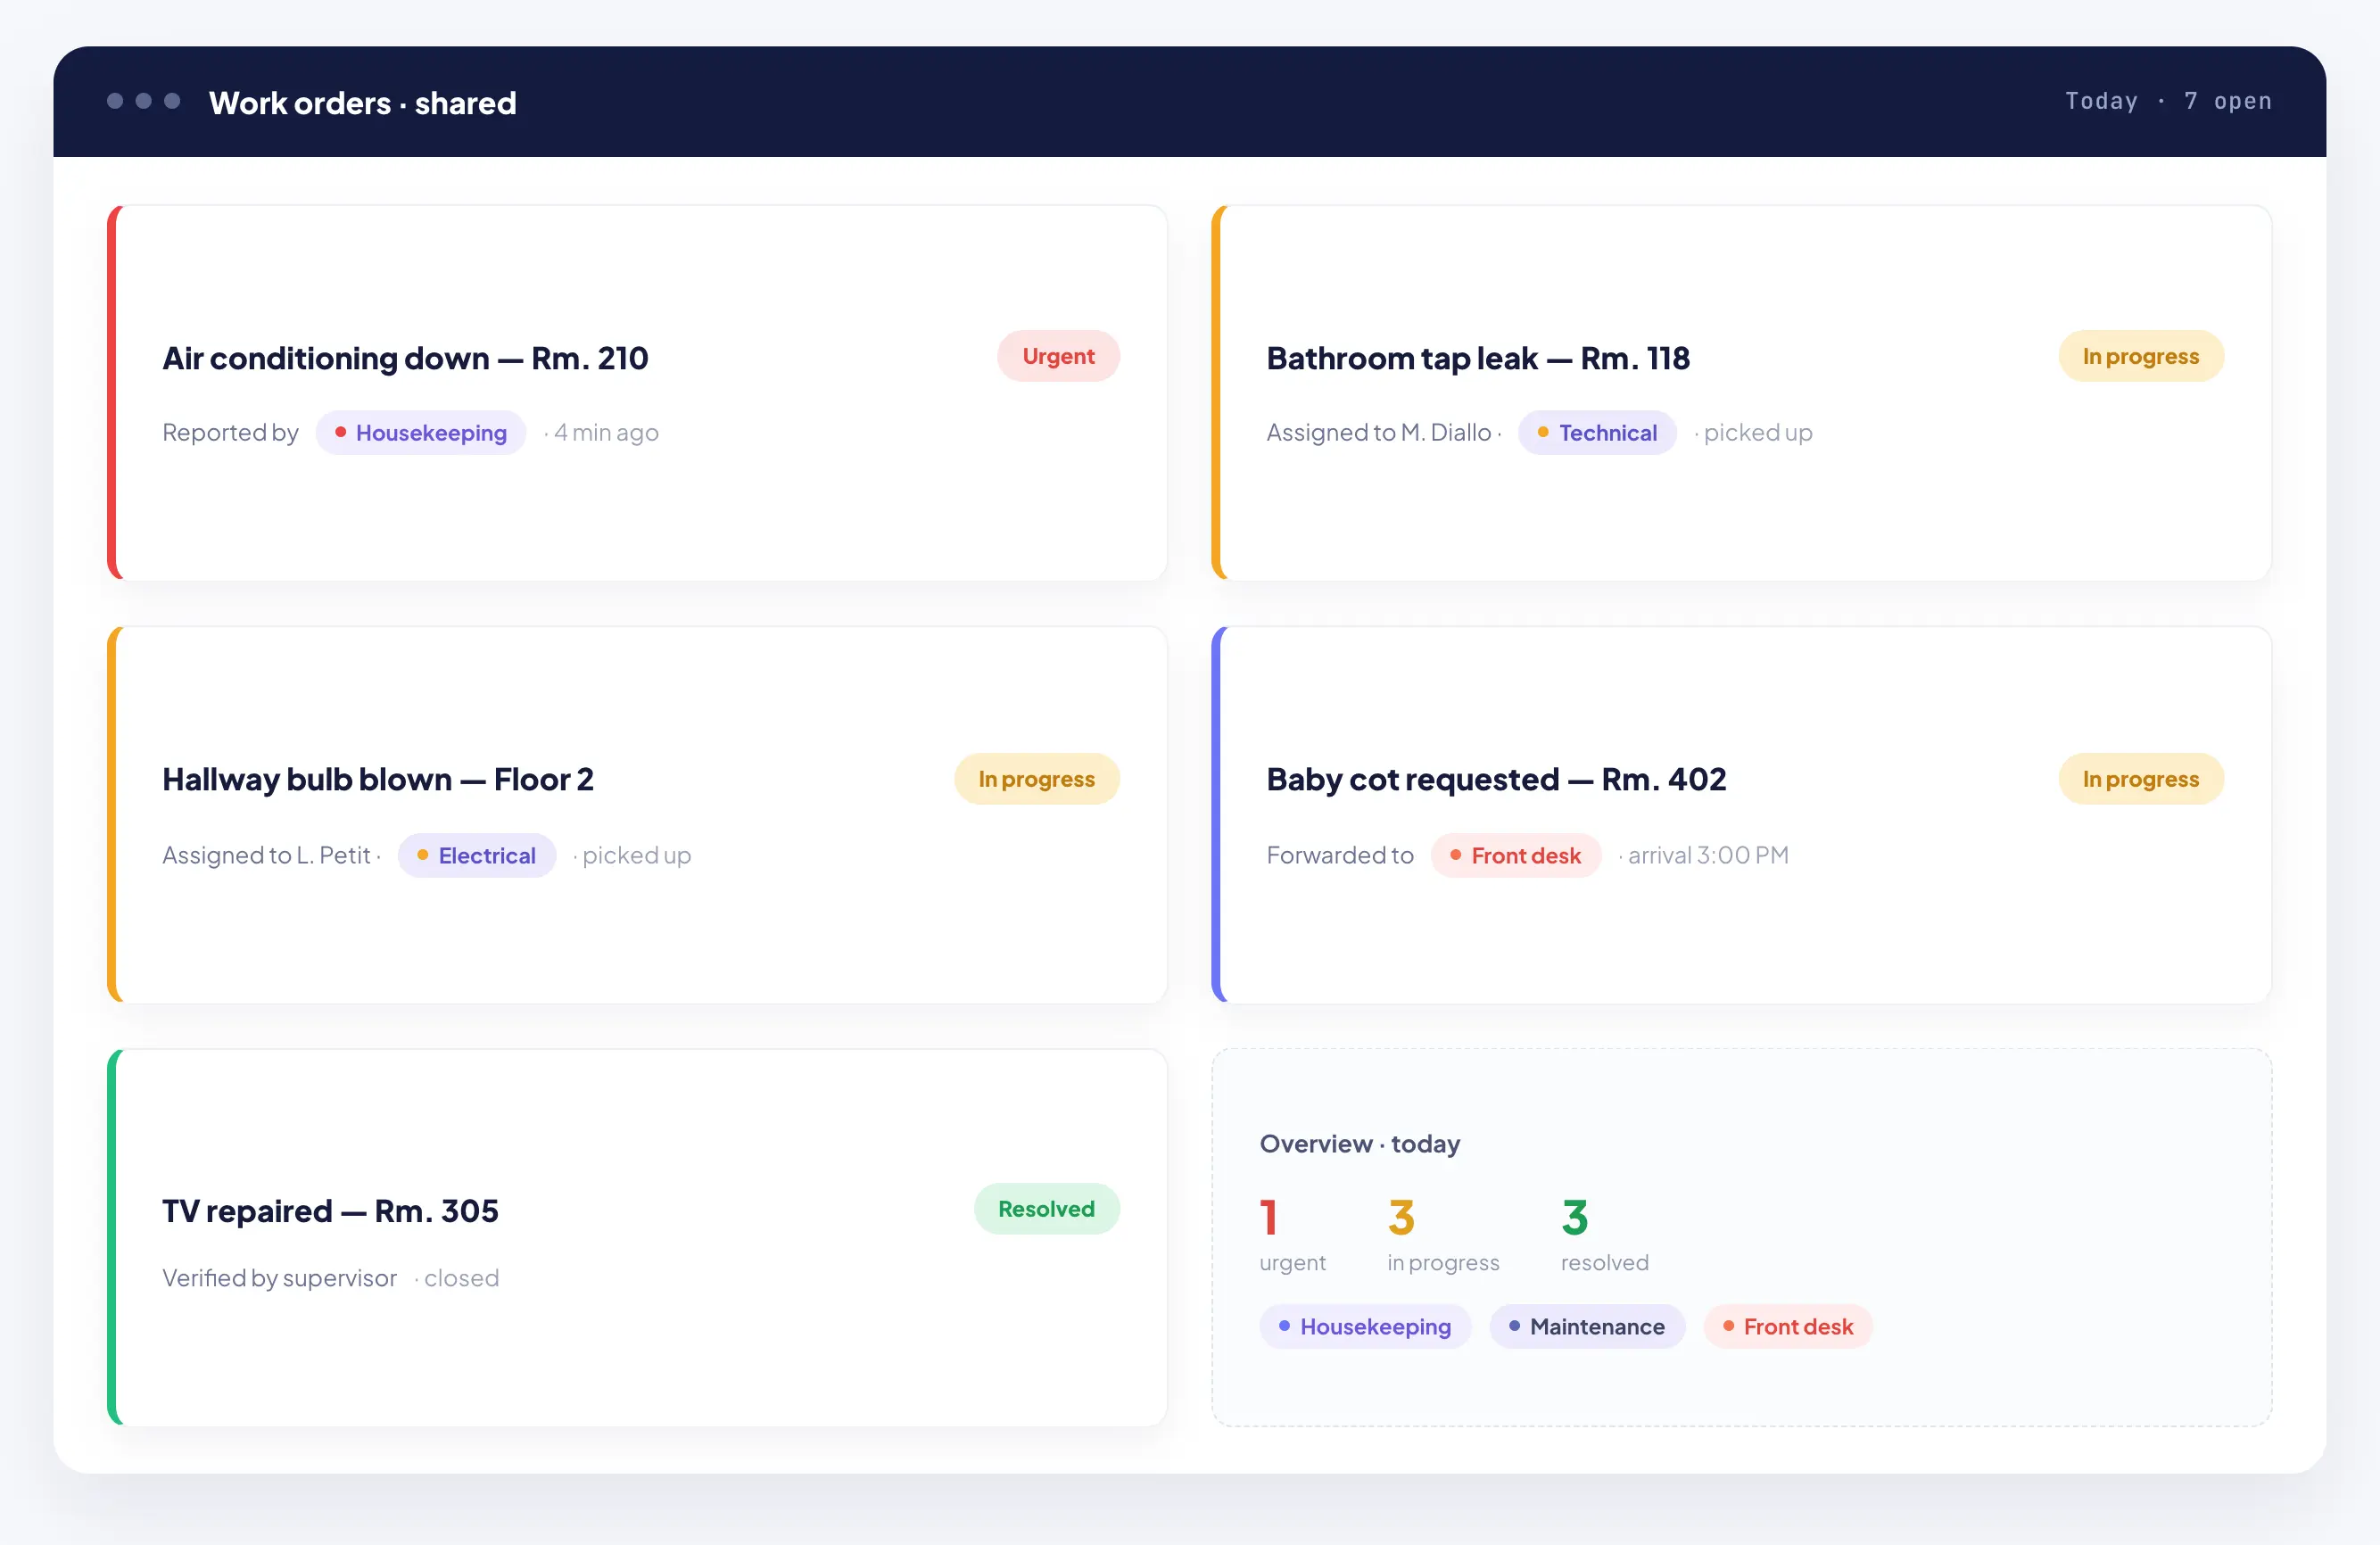Screen dimensions: 2380x1545
Task: Click the Resolved badge
Action: coord(1047,1209)
